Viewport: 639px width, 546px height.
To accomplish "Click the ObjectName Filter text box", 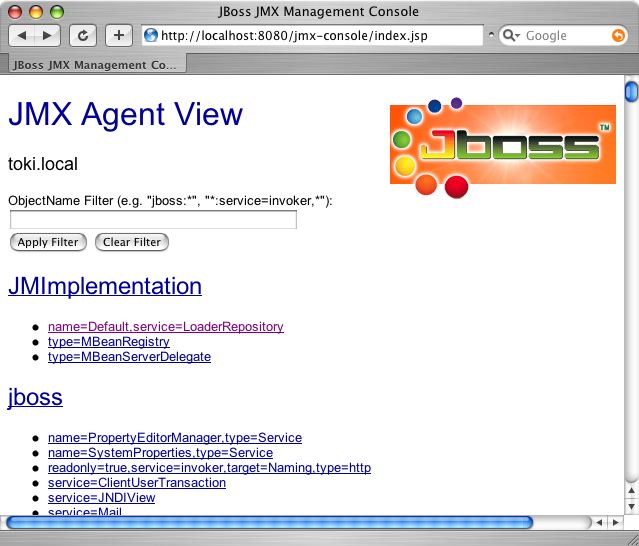I will 153,220.
